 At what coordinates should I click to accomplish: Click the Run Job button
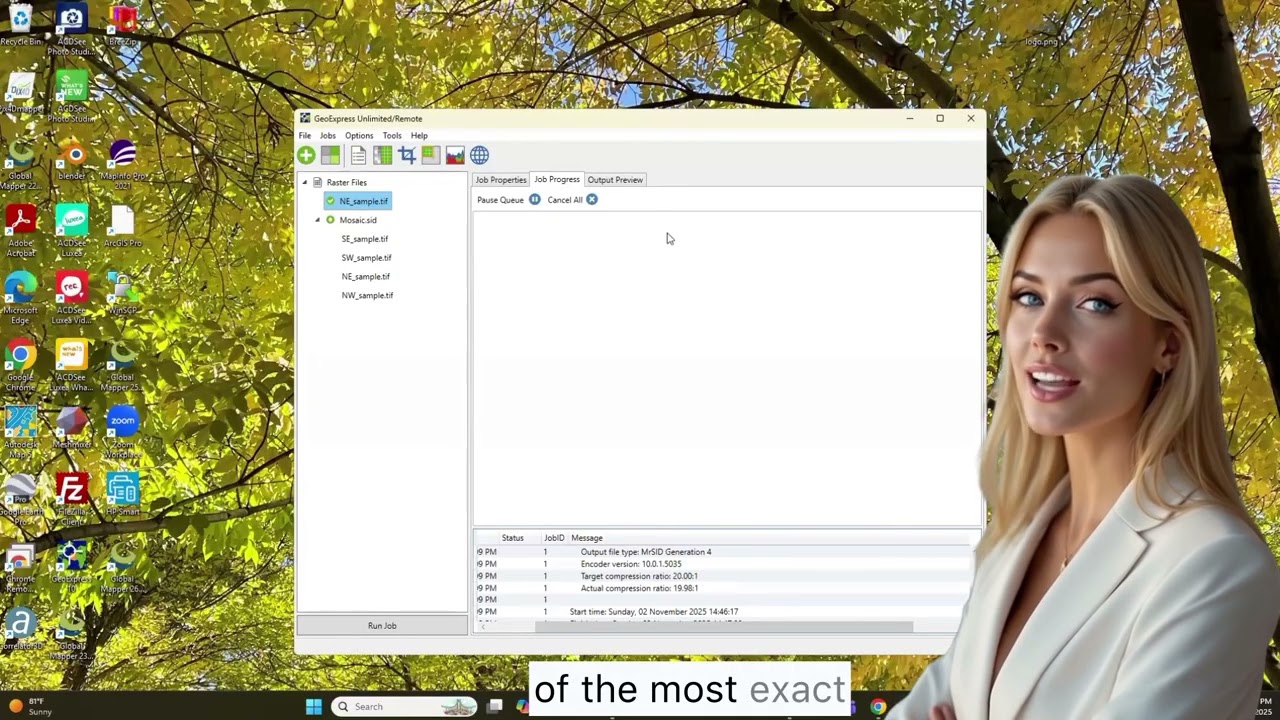(382, 626)
